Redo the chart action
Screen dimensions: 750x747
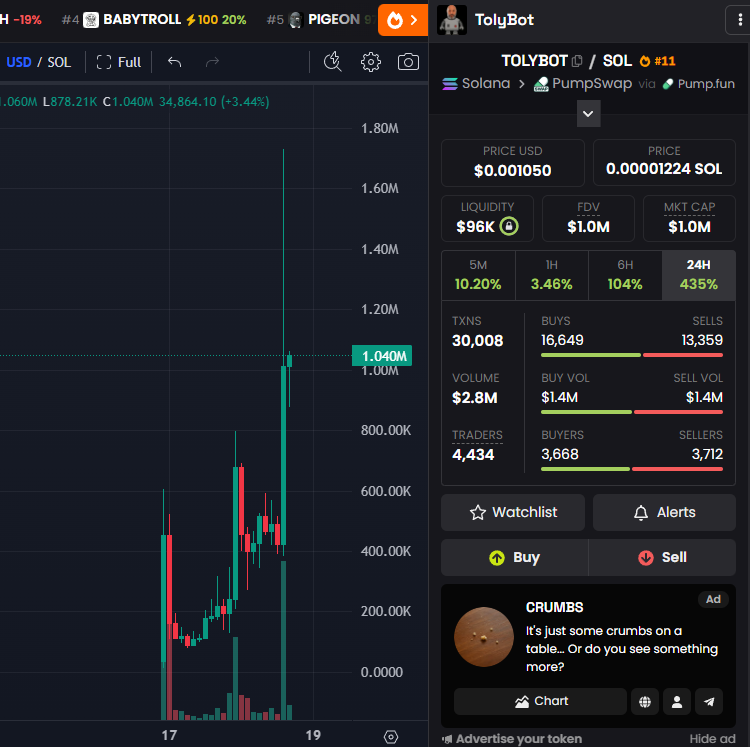coord(212,62)
